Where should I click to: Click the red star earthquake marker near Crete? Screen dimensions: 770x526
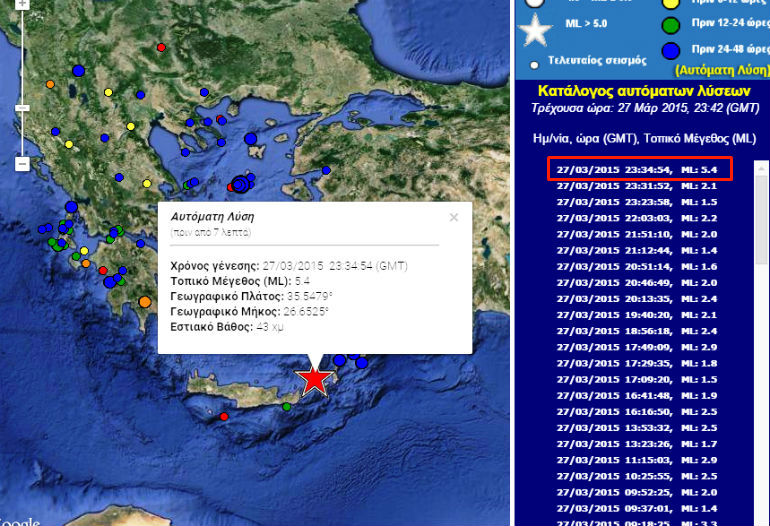click(x=315, y=380)
